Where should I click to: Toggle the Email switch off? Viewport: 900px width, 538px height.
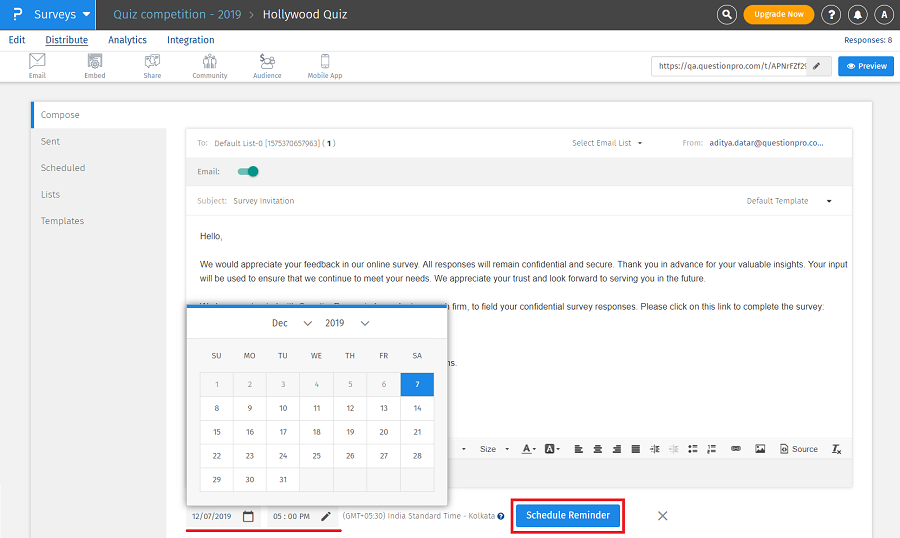[248, 172]
